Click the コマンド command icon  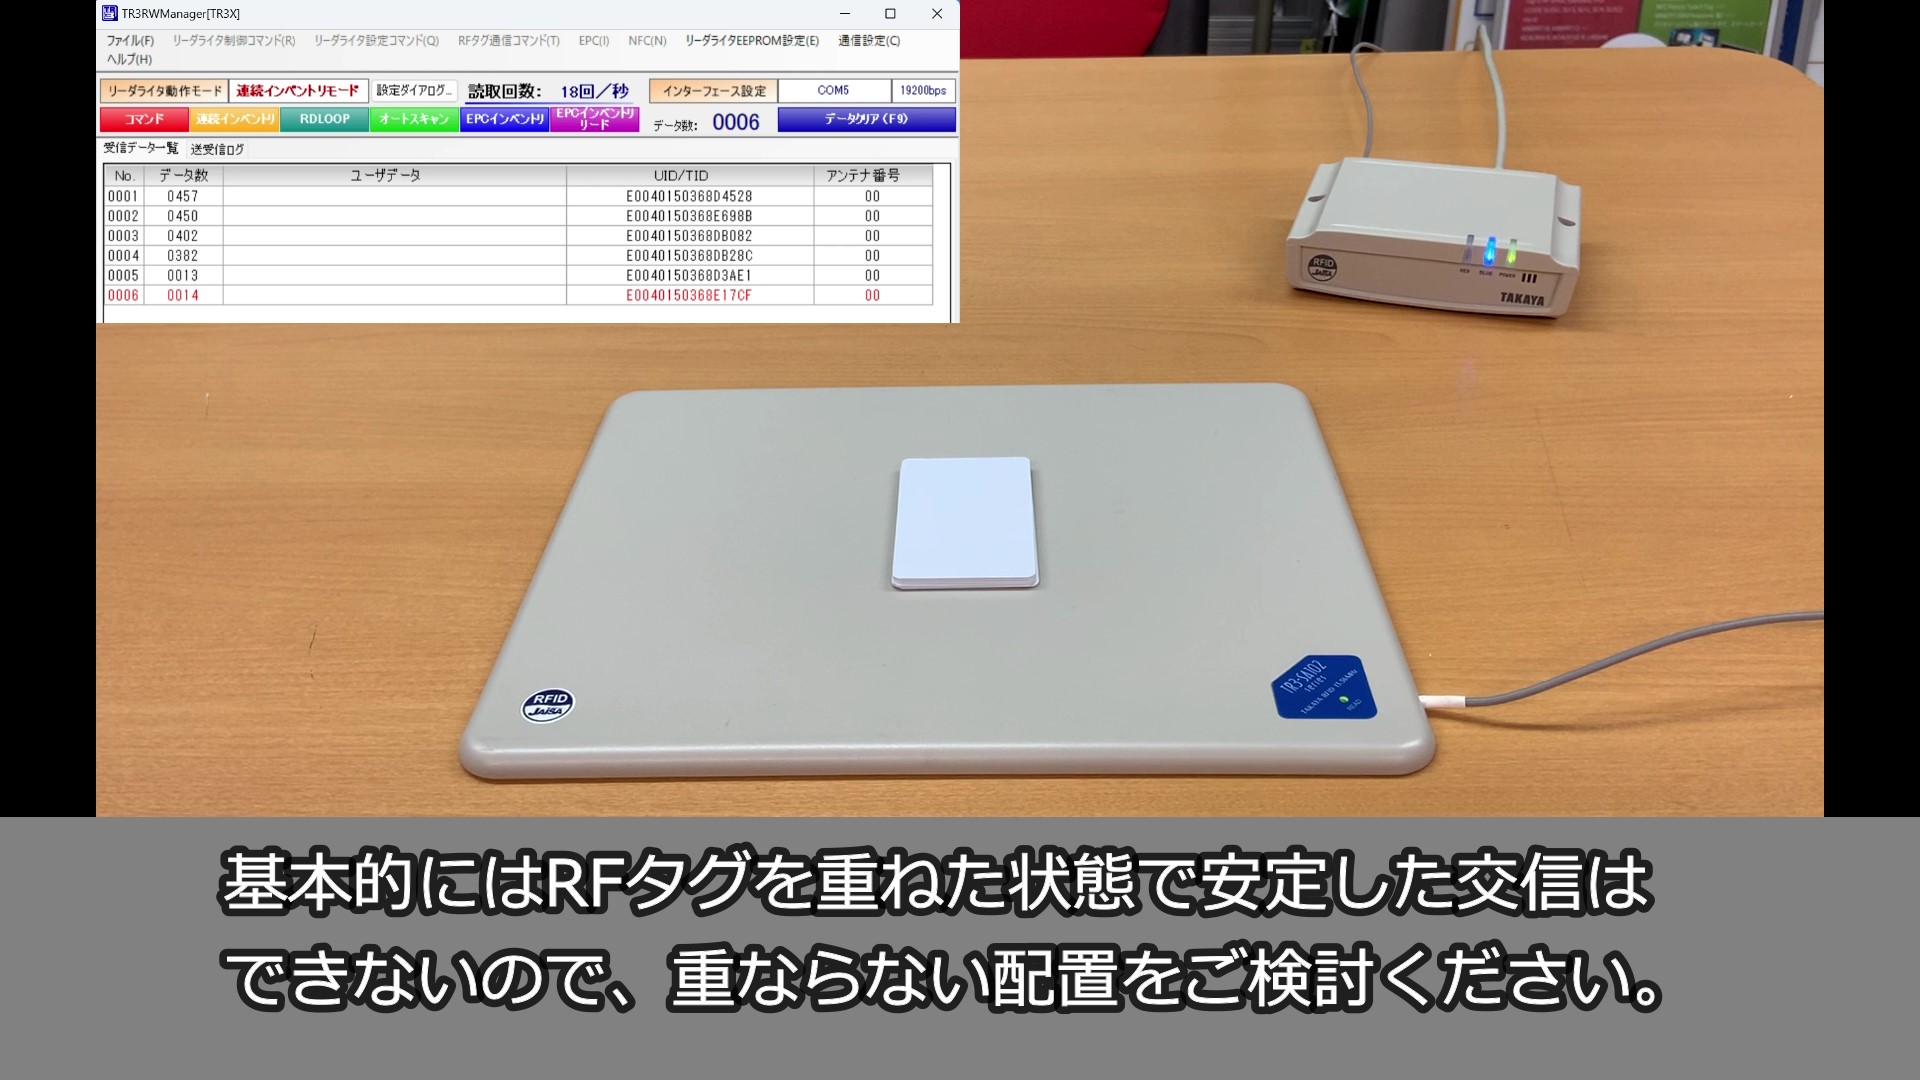(x=144, y=120)
